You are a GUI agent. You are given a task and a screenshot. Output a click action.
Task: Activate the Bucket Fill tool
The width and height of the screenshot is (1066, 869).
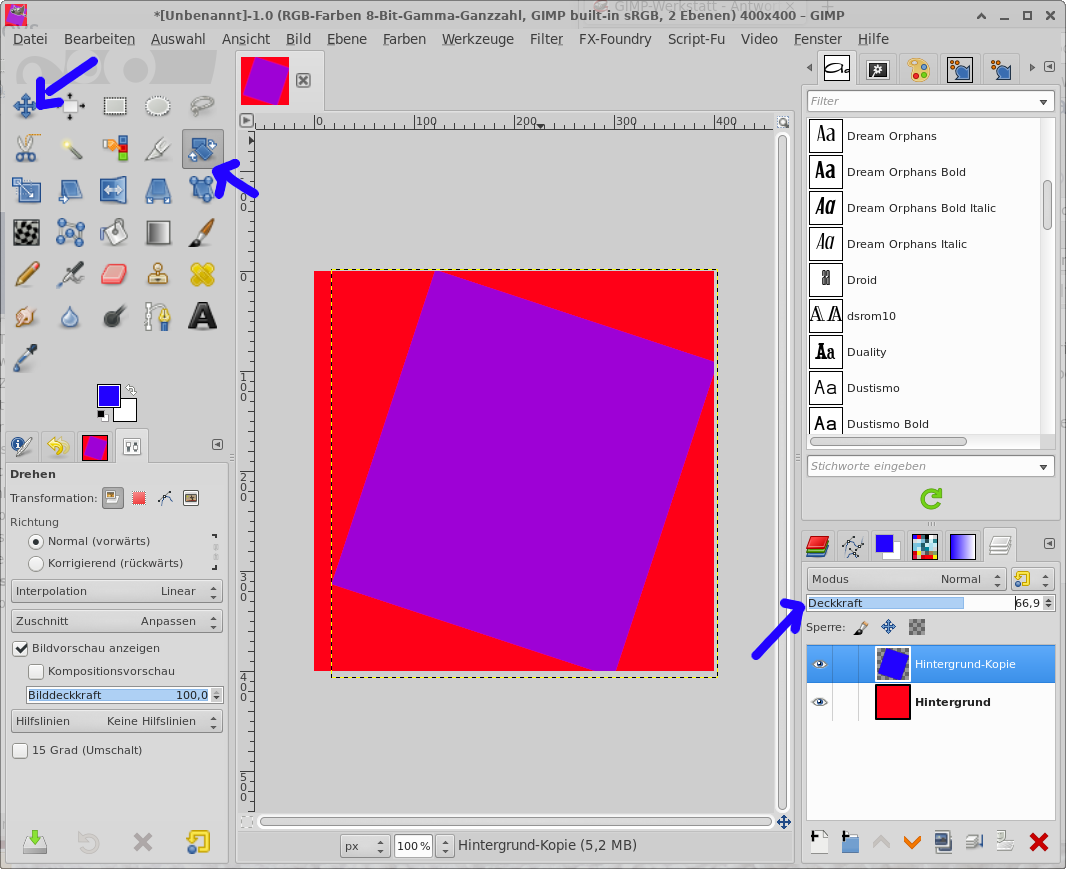[115, 232]
